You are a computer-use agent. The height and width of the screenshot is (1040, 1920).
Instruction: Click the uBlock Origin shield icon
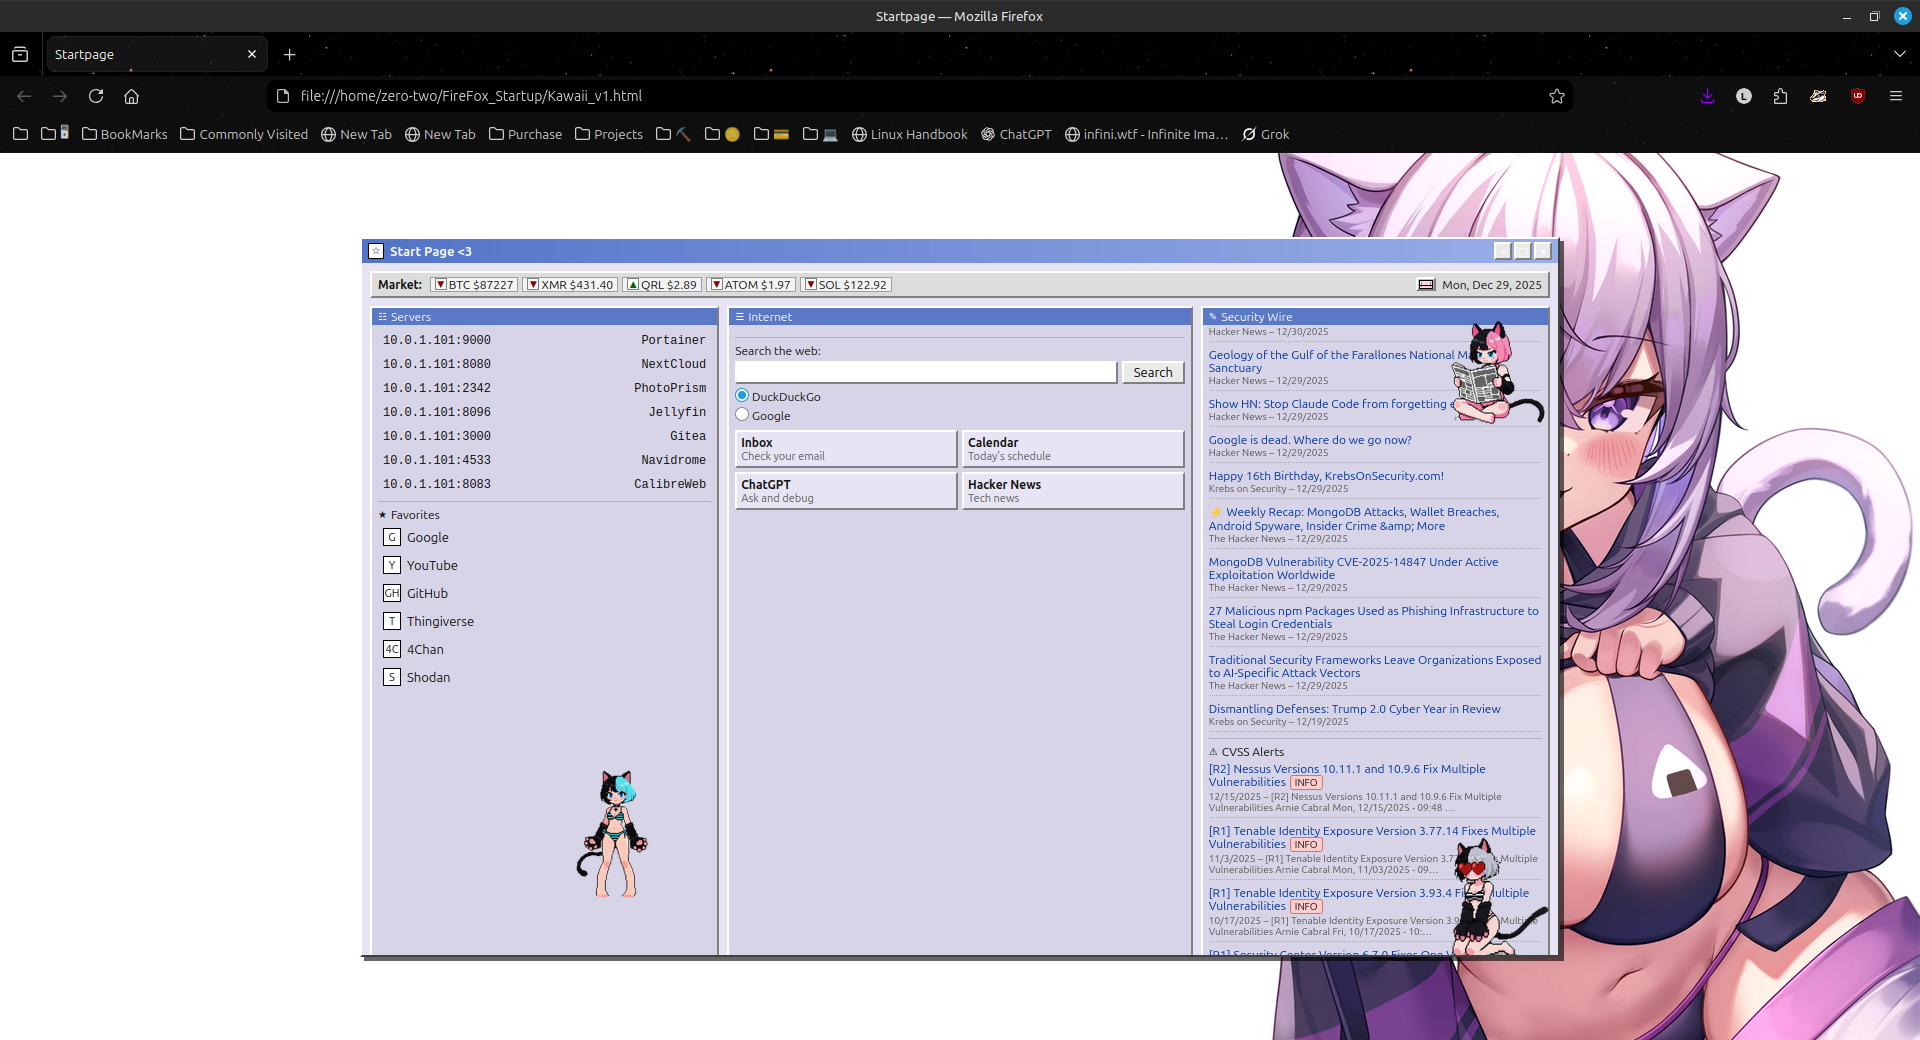[x=1857, y=96]
